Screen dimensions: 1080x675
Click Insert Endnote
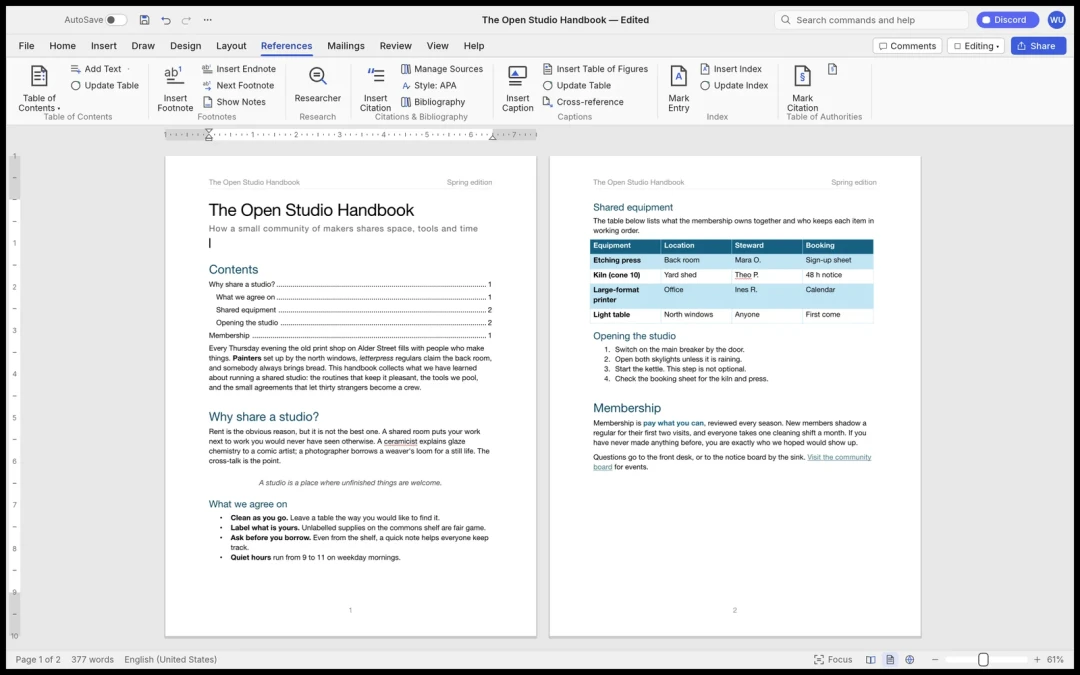coord(239,69)
